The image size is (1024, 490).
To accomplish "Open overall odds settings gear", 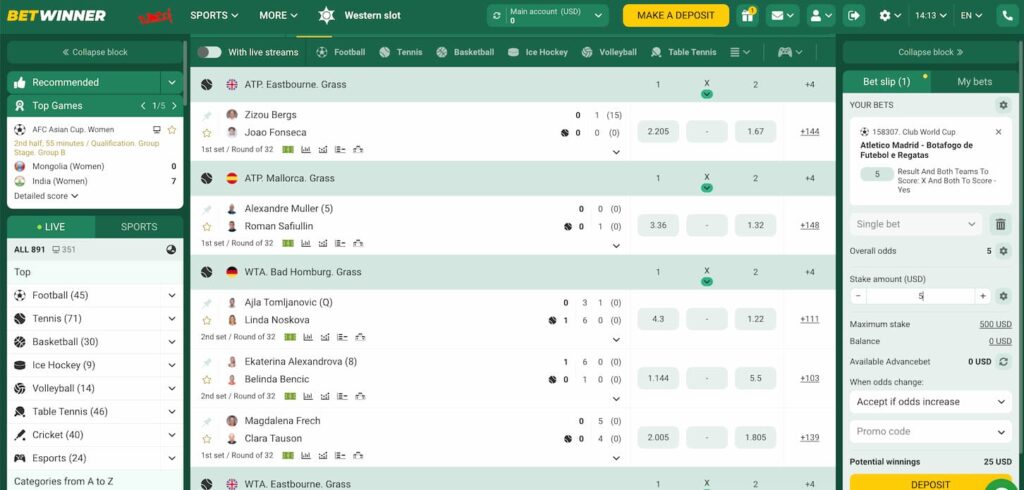I will coord(1003,251).
